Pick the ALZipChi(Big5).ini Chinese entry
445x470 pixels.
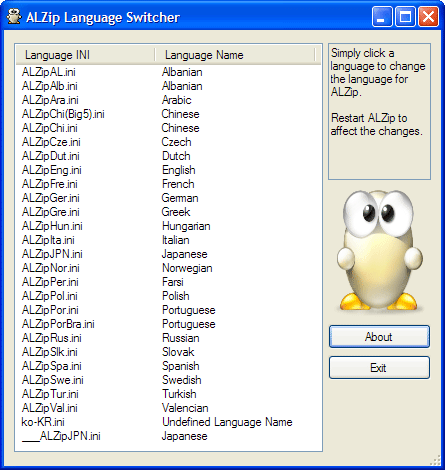tap(169, 114)
